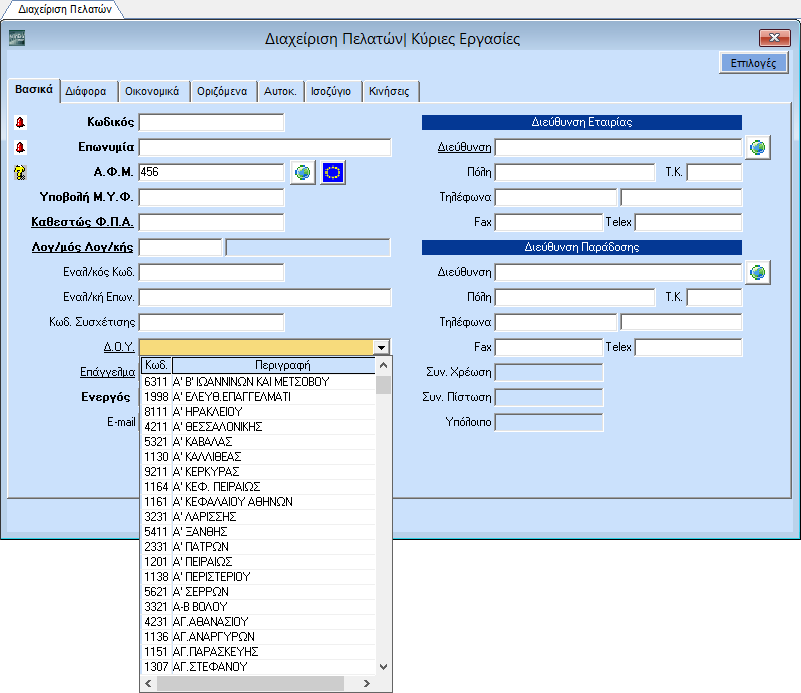Click the dropdown list scroll up arrow

(384, 365)
